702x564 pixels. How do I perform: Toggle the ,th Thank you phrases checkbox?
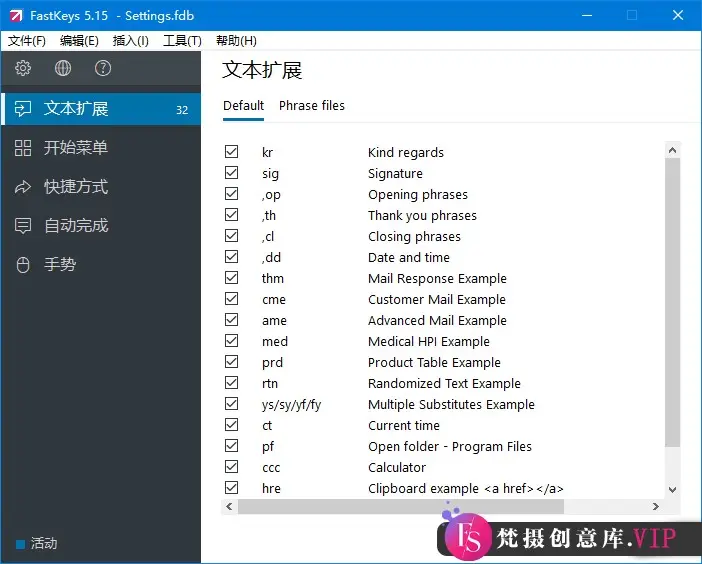231,215
